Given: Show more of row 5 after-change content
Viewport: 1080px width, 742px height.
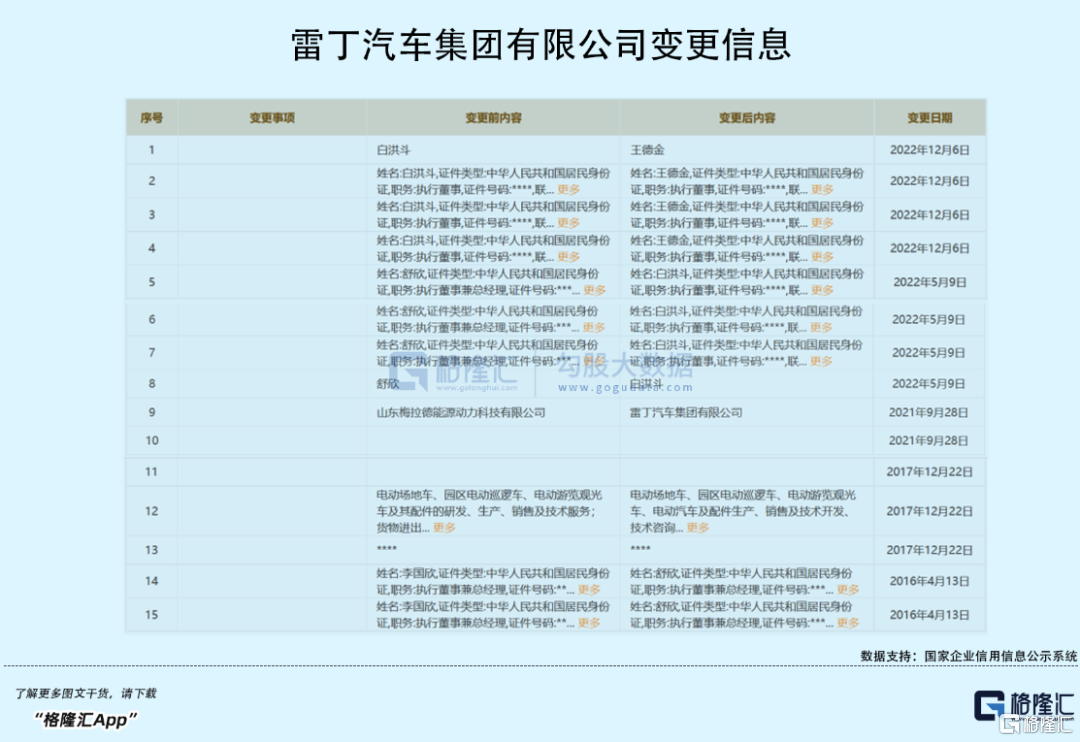Looking at the screenshot, I should 822,290.
